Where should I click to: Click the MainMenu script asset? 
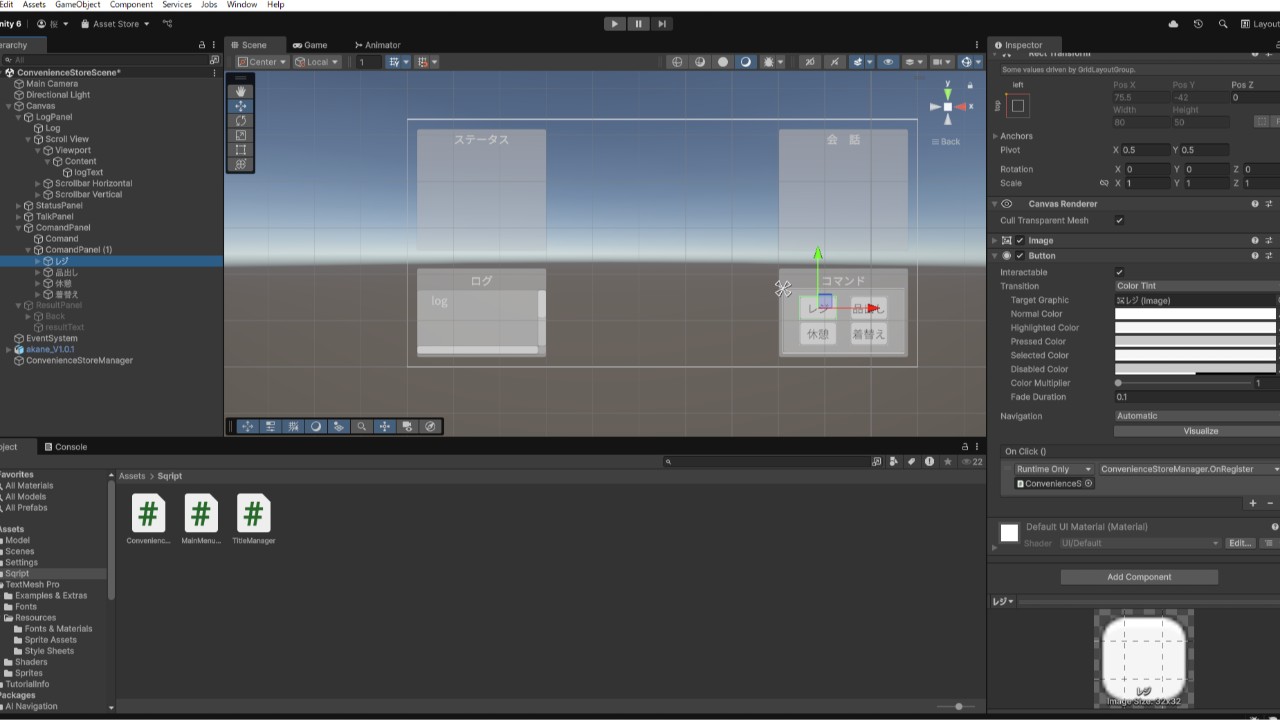tap(201, 520)
